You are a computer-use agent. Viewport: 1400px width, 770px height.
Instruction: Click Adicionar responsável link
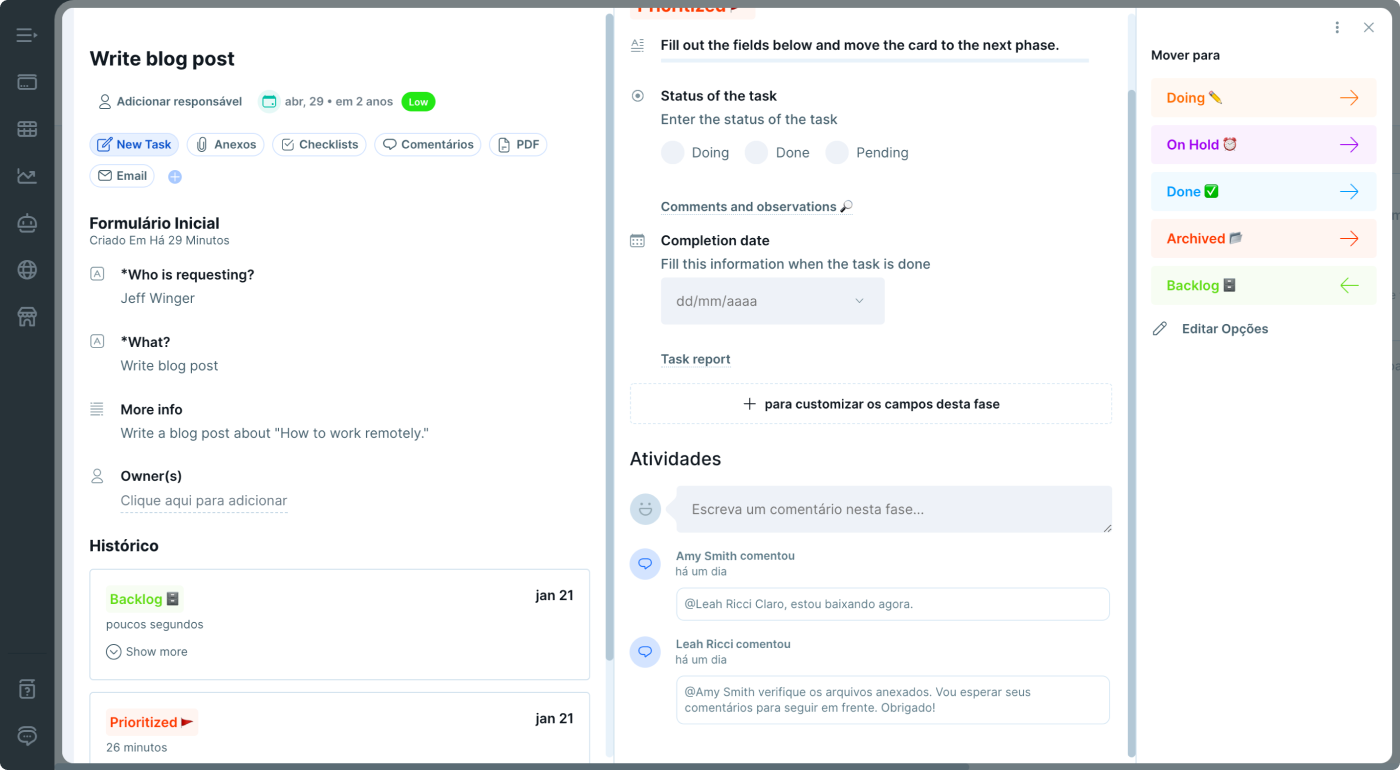tap(170, 102)
